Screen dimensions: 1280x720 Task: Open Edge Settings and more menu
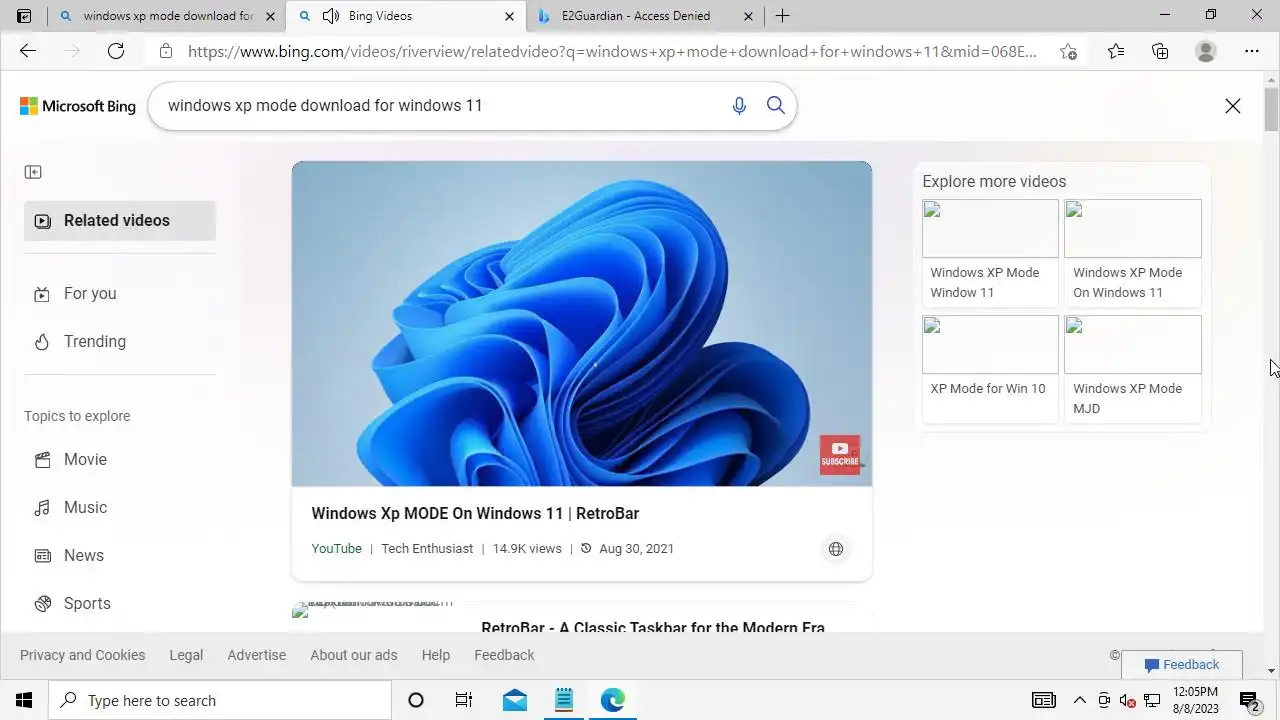point(1252,51)
